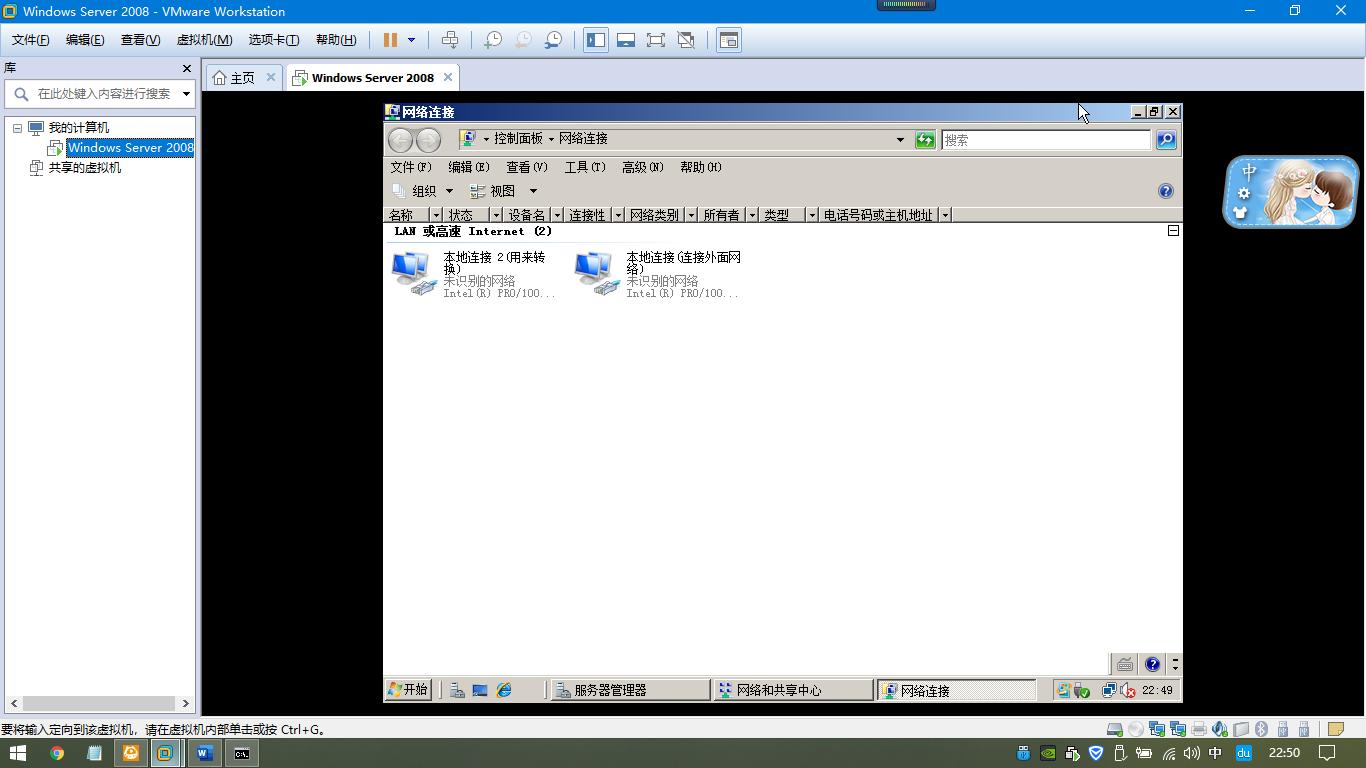Click the help question mark in 网络连接 toolbar
The image size is (1366, 768).
(x=1166, y=191)
